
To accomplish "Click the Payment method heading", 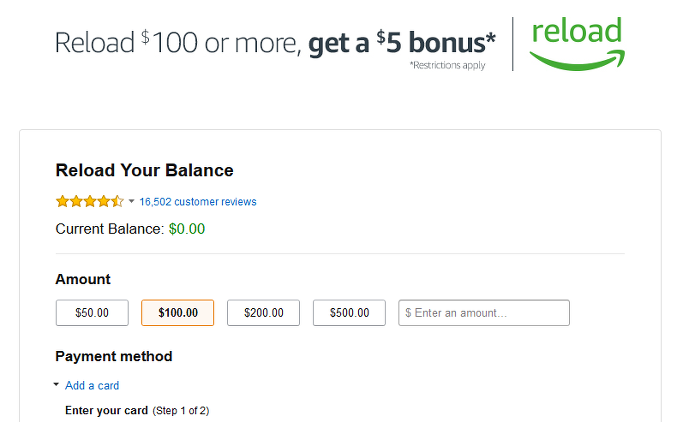I will click(x=114, y=356).
